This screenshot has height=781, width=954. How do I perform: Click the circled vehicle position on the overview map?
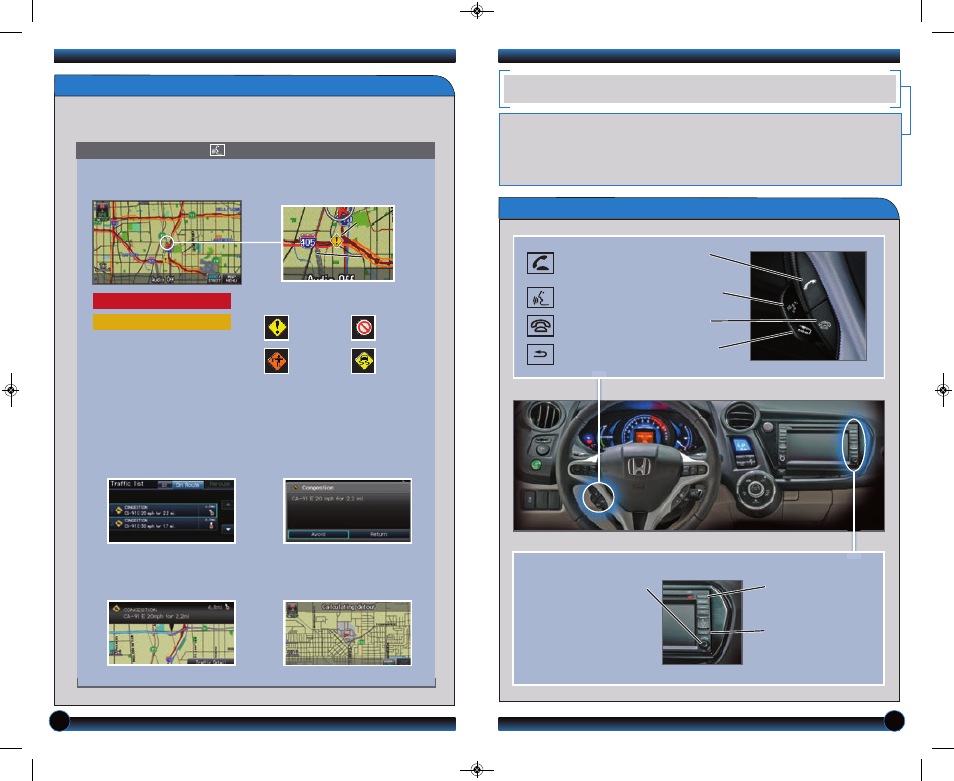click(x=167, y=243)
